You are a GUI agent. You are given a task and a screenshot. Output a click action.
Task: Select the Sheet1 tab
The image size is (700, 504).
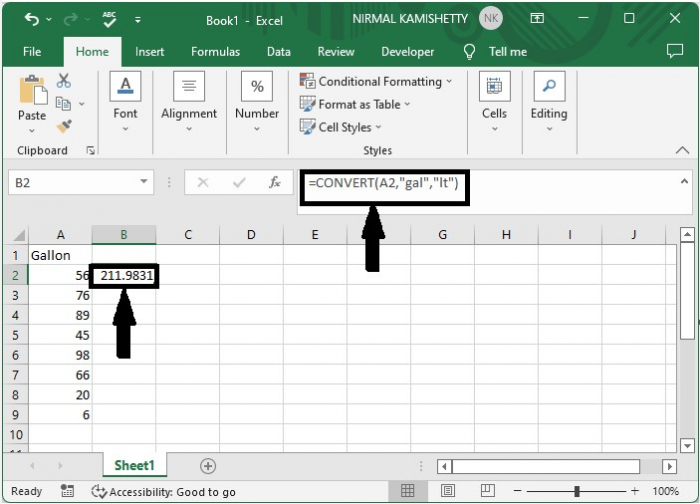[134, 465]
